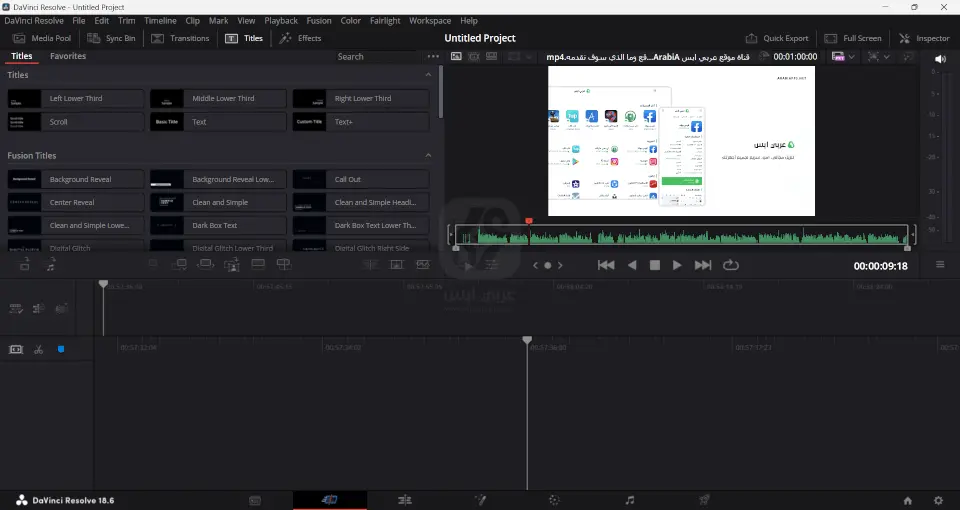
Task: Open the safe area overlay dropdown arrow
Action: tap(887, 56)
